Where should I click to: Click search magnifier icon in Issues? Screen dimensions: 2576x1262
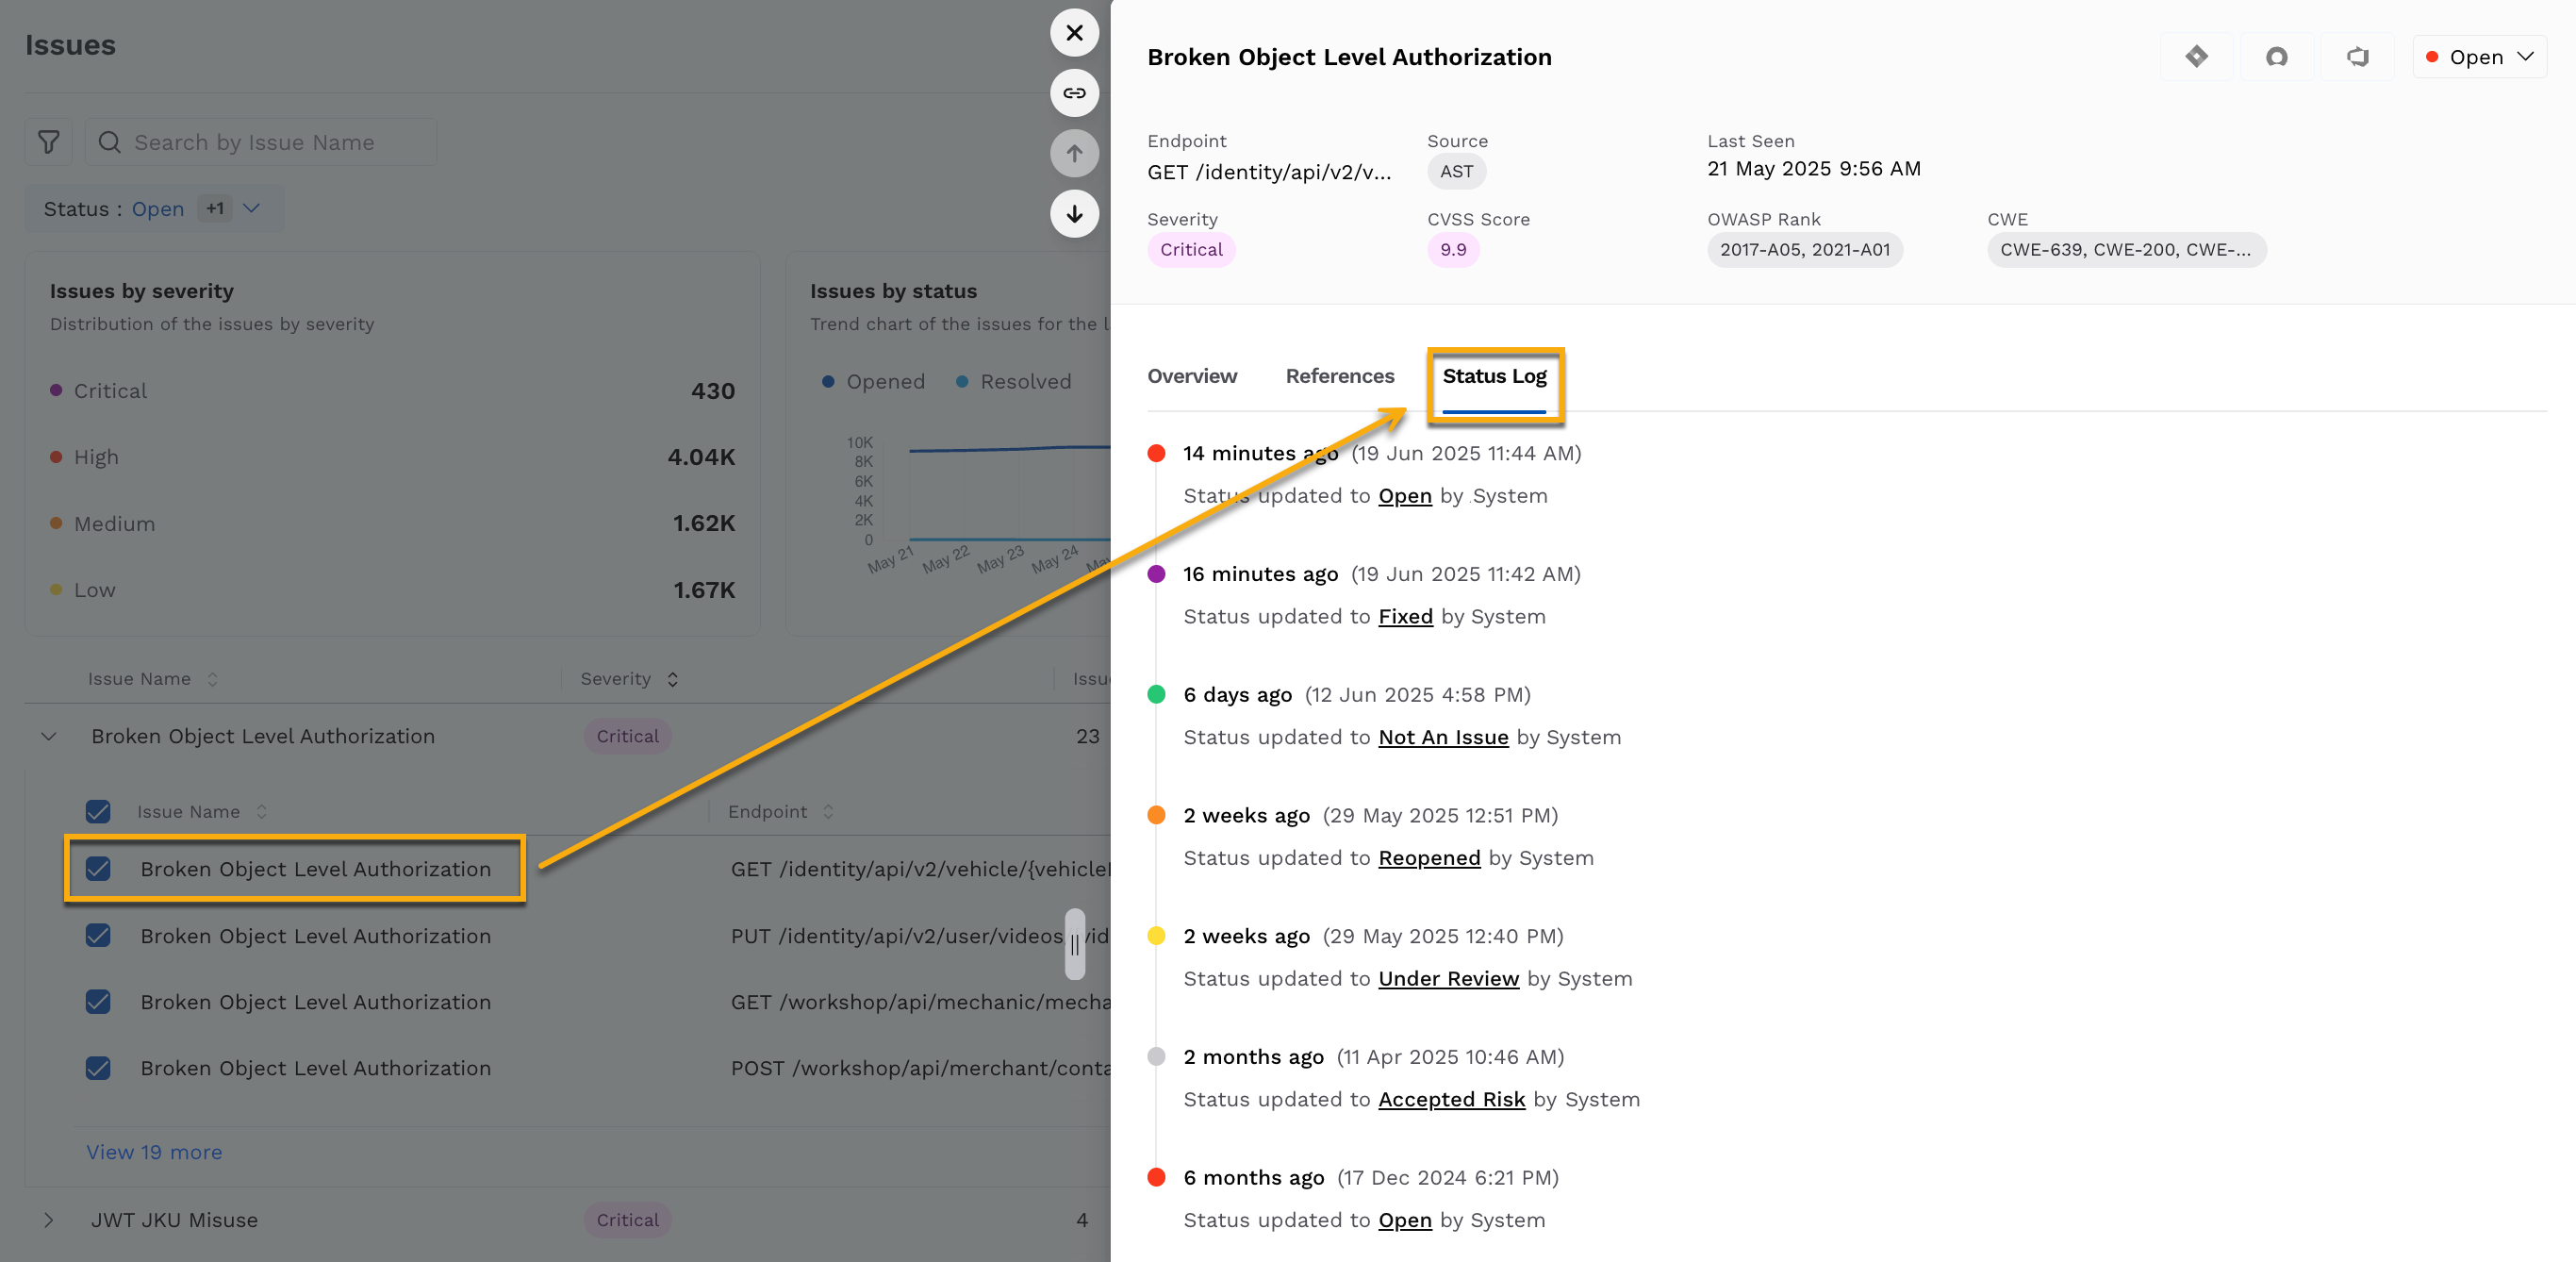110,142
